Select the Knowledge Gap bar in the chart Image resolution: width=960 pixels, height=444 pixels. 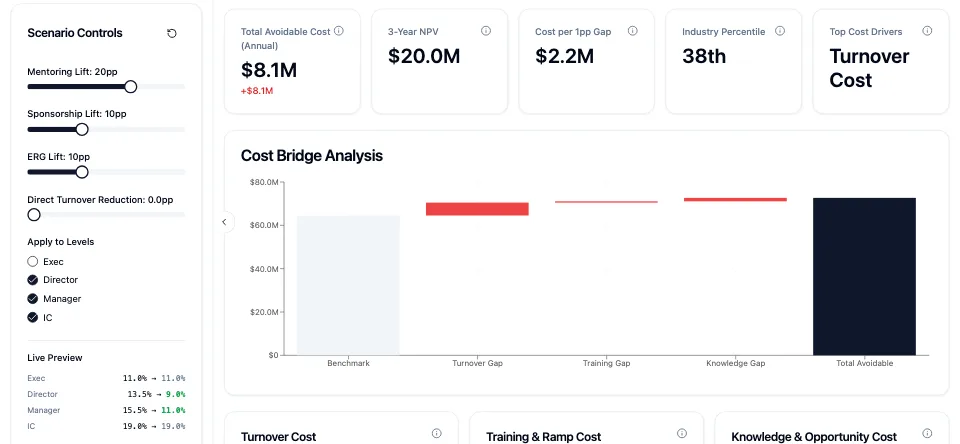[x=735, y=199]
